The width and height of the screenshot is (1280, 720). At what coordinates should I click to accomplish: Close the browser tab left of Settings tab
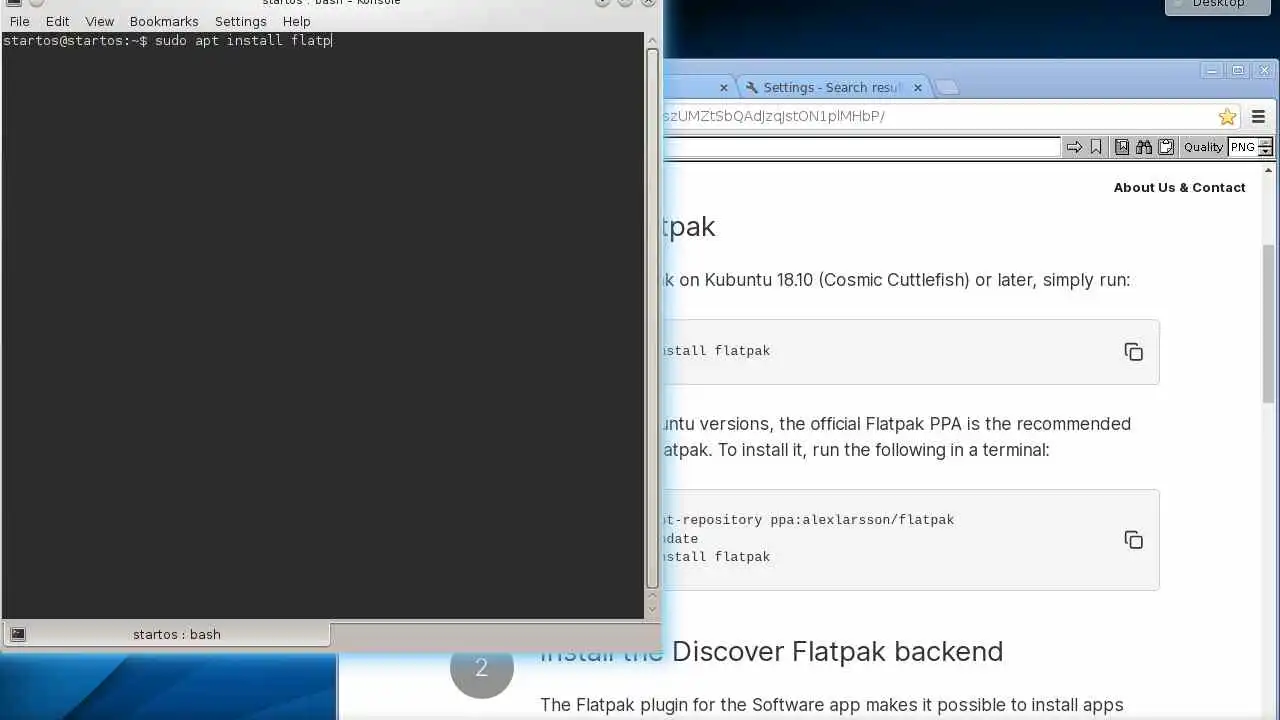724,88
